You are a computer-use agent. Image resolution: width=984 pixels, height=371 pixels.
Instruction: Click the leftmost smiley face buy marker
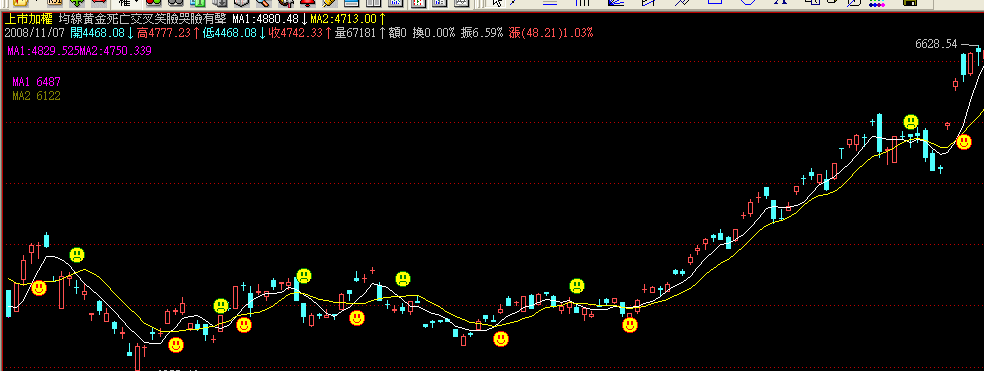[39, 288]
